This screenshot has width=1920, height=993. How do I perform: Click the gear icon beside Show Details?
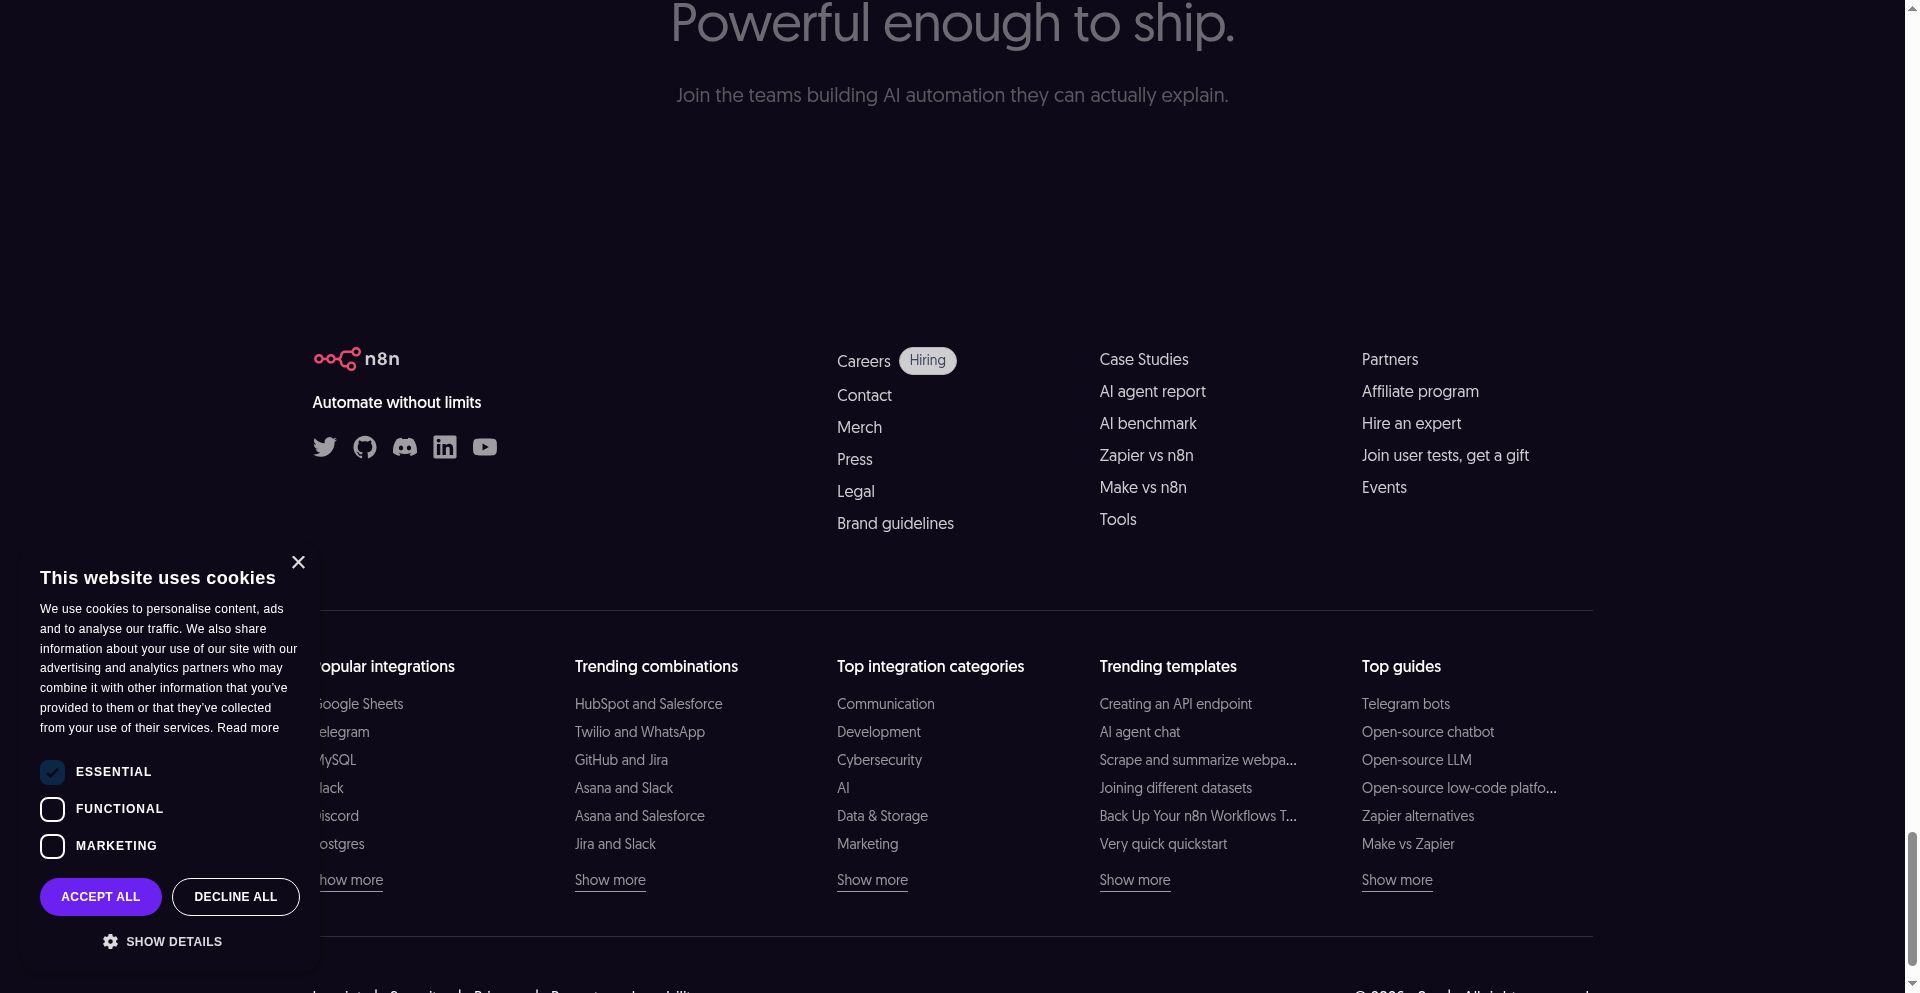110,942
